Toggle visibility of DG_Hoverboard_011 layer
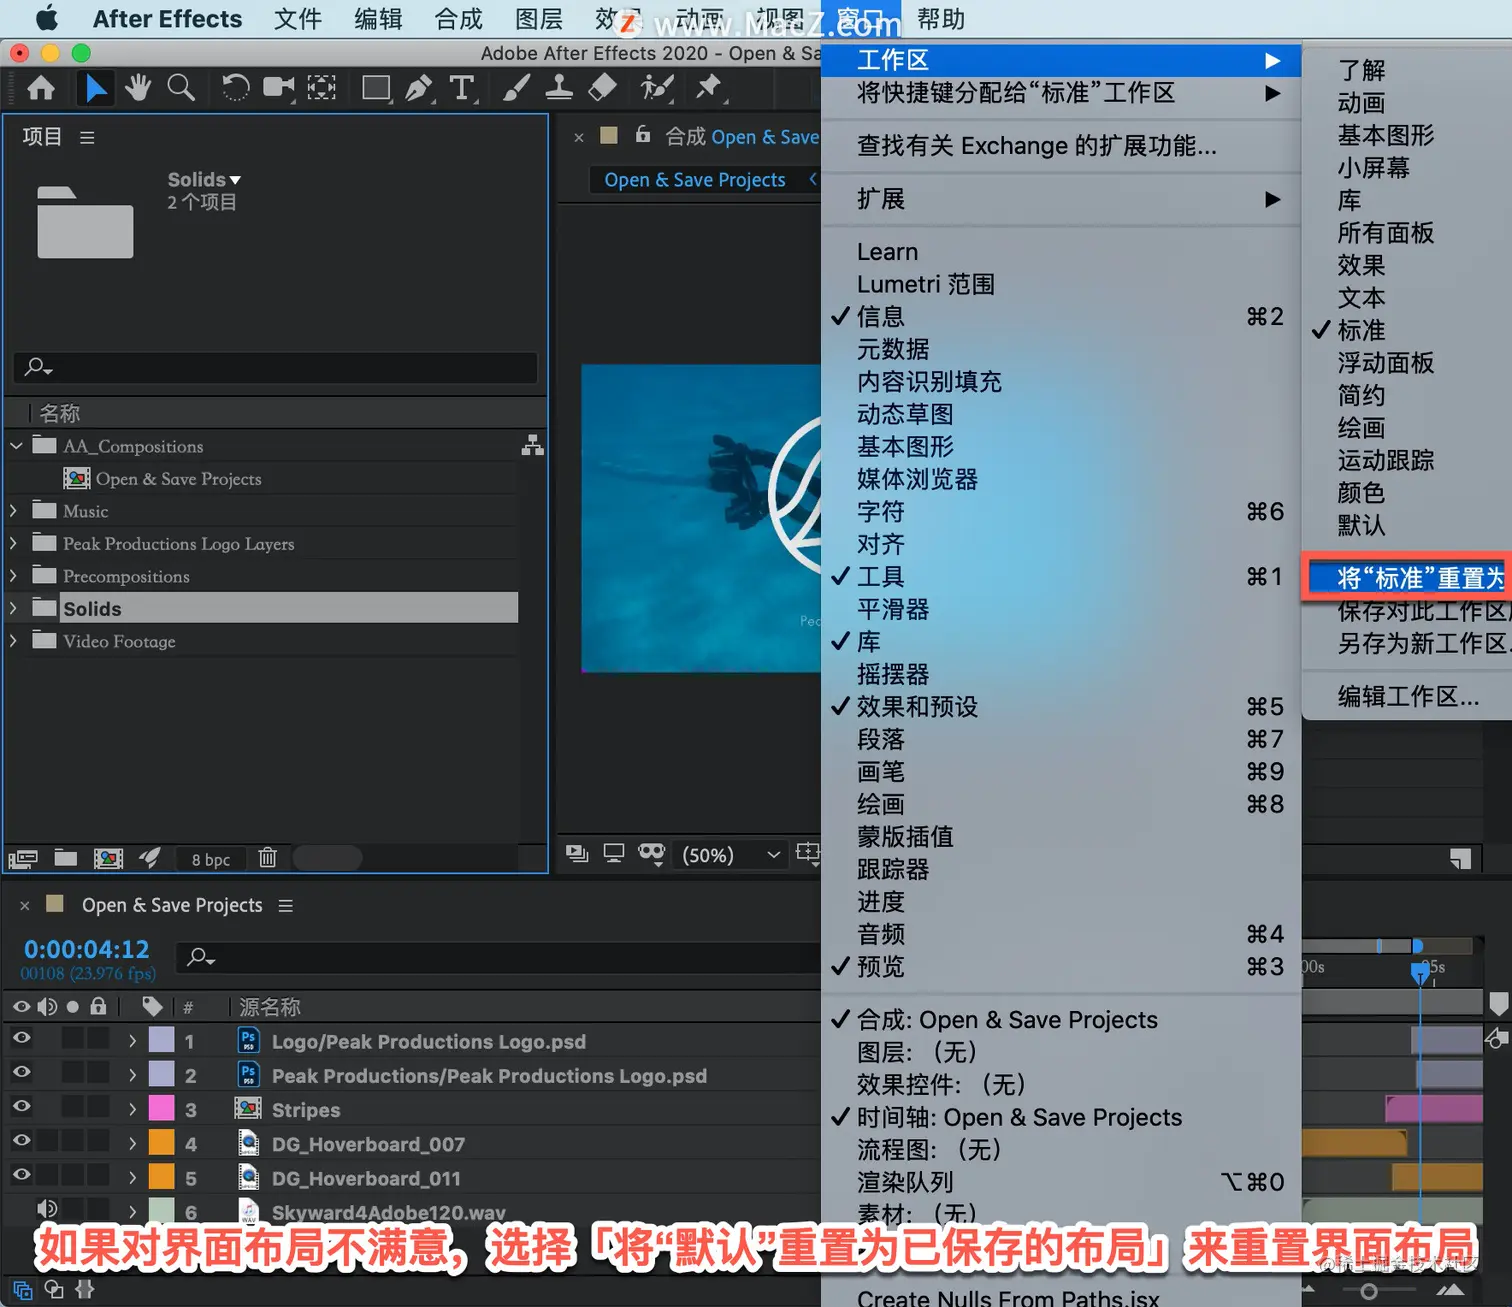Image resolution: width=1512 pixels, height=1307 pixels. pos(21,1175)
